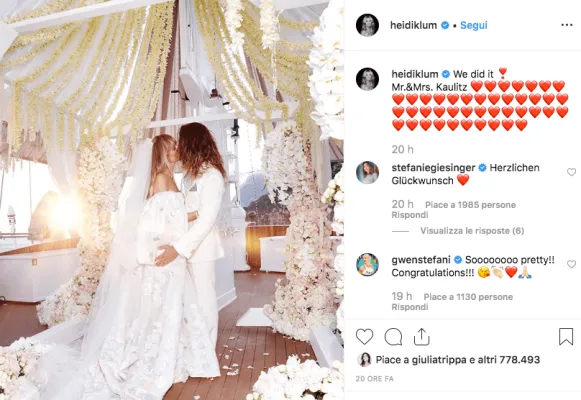Like the post with the heart icon
Viewport: 581px width, 400px height.
click(x=364, y=337)
